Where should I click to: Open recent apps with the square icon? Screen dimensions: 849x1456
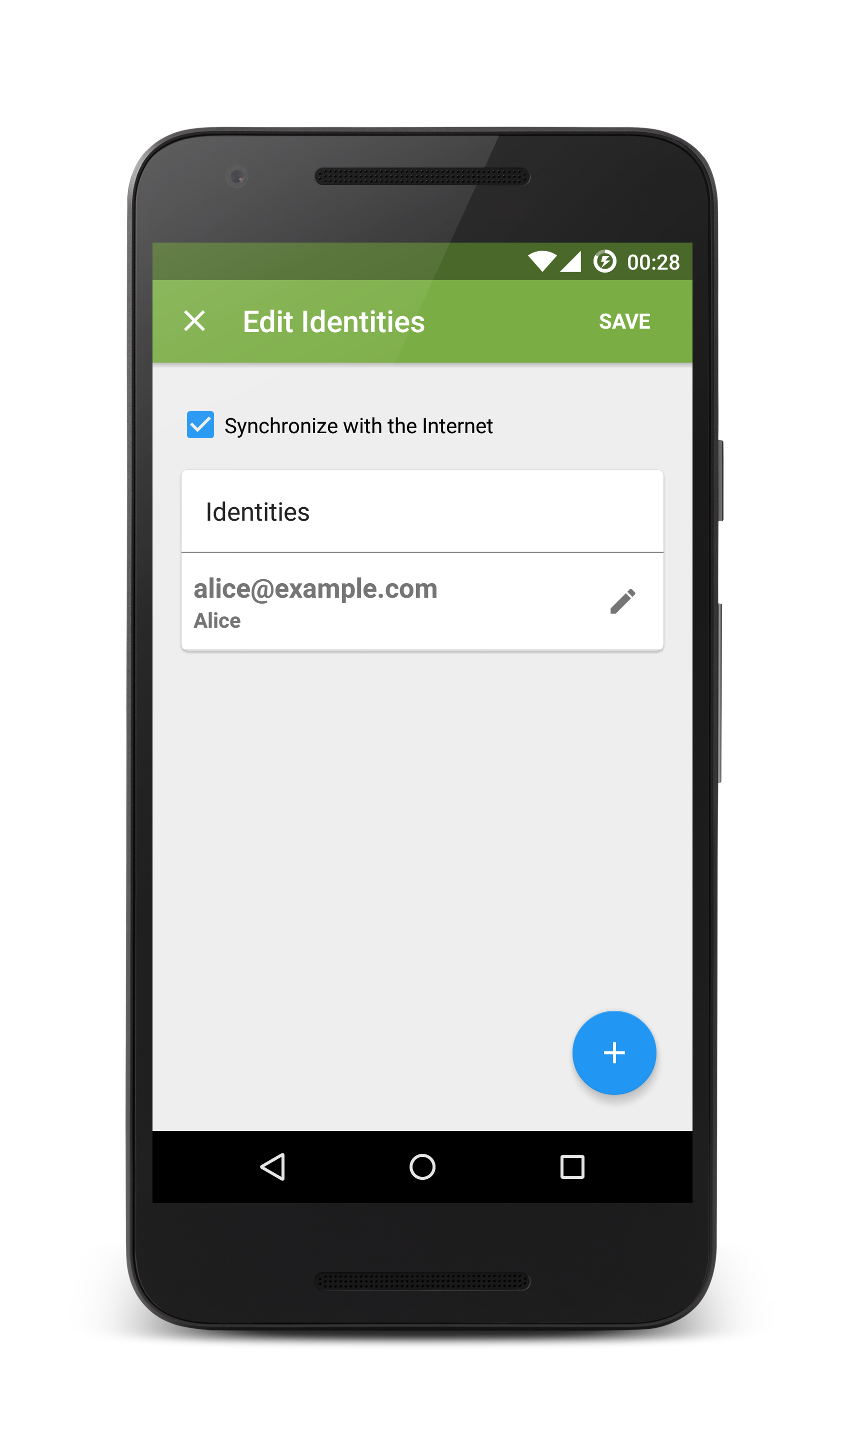point(572,1167)
